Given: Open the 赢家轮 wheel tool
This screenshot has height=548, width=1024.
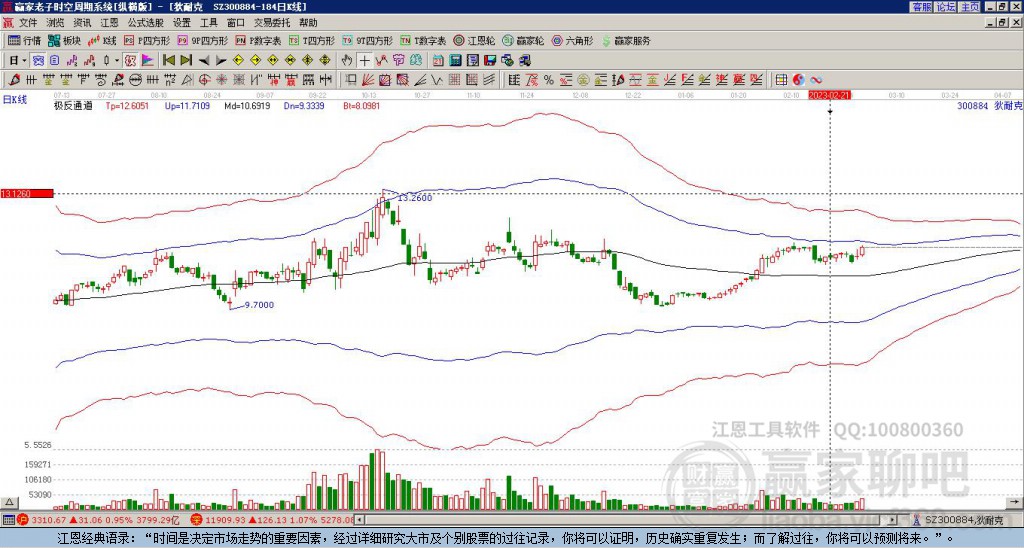Looking at the screenshot, I should [x=523, y=40].
